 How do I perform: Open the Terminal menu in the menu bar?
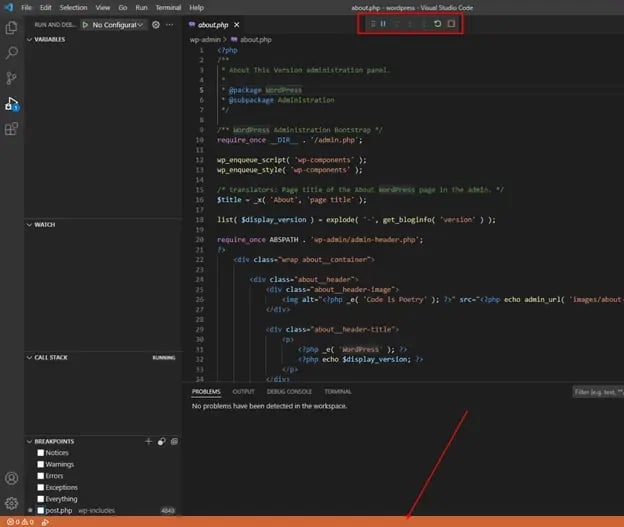[x=167, y=7]
